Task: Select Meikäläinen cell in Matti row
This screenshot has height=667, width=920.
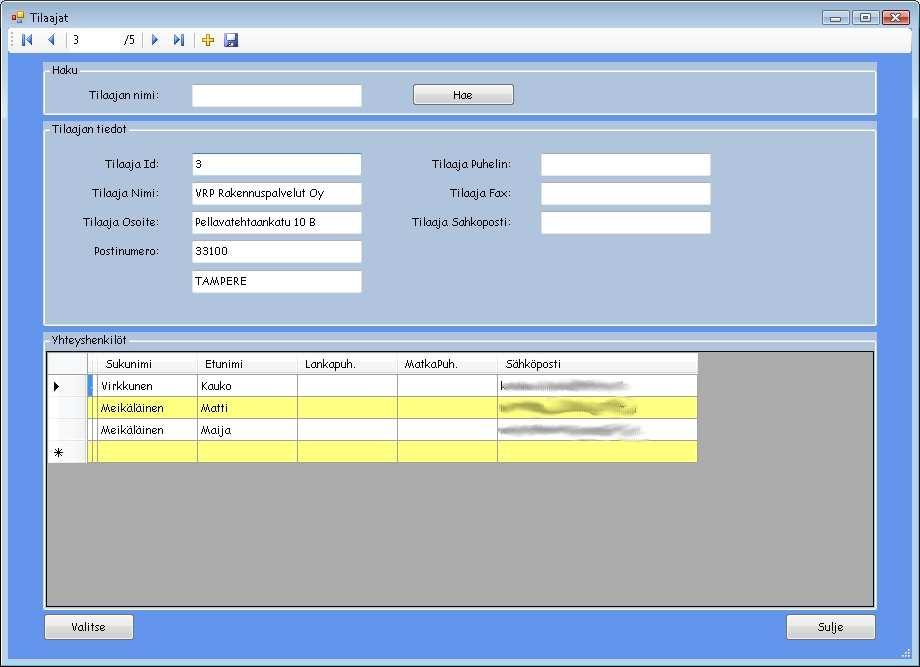Action: (x=147, y=408)
